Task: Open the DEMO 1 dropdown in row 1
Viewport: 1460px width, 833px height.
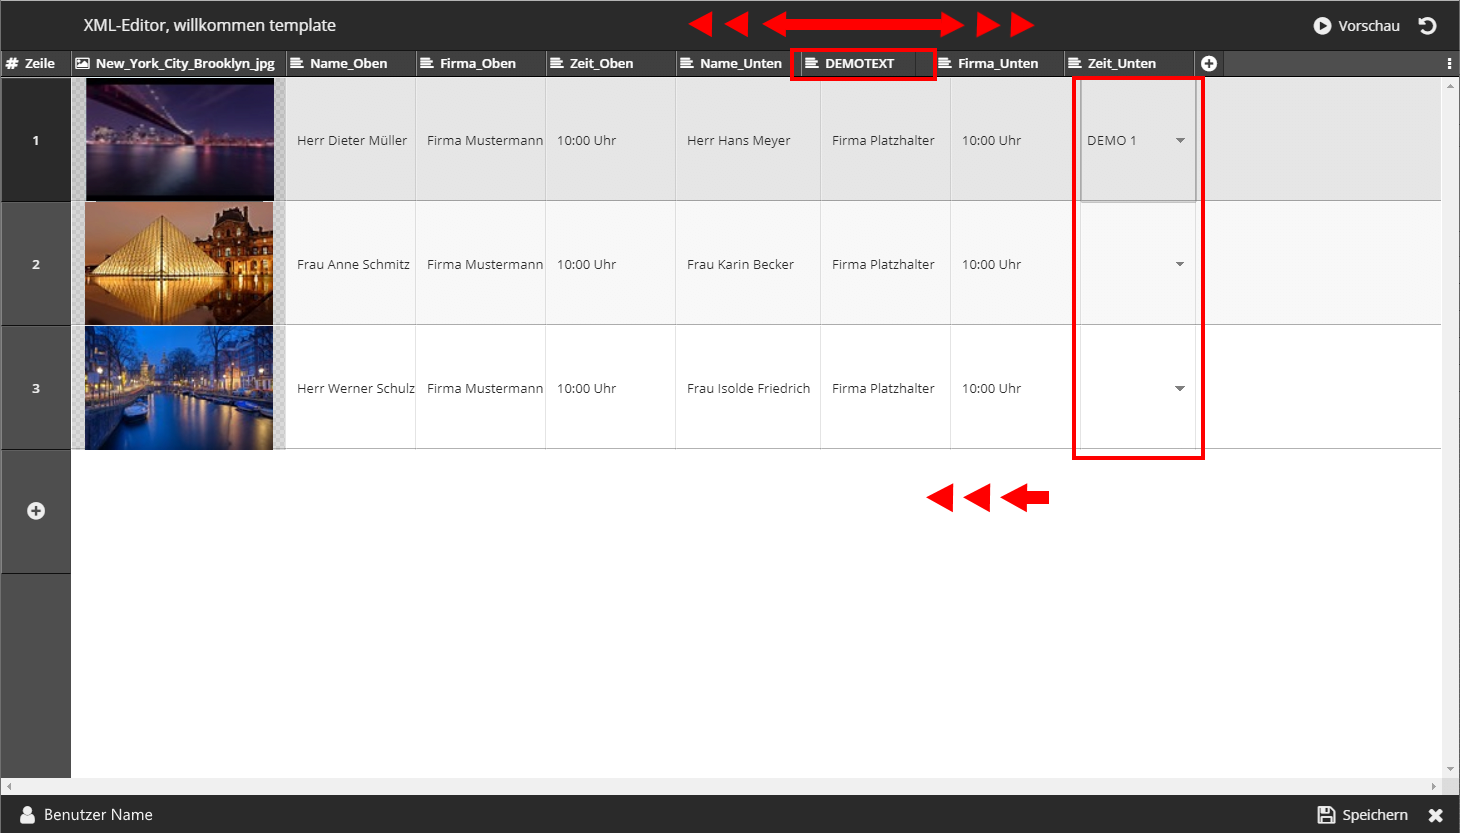Action: coord(1180,141)
